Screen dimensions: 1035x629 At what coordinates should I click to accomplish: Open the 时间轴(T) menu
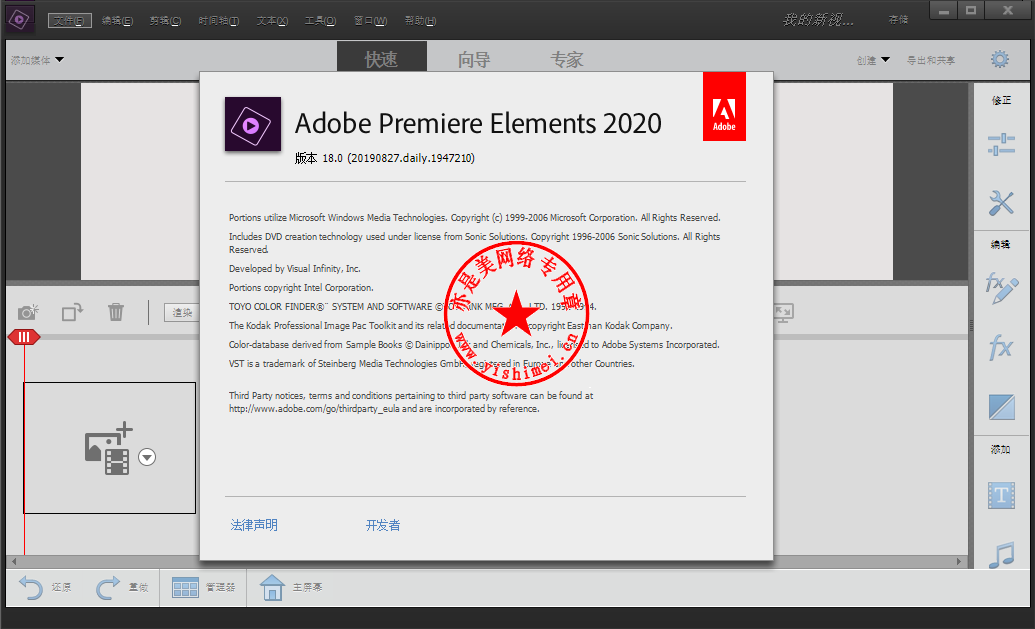(x=218, y=20)
